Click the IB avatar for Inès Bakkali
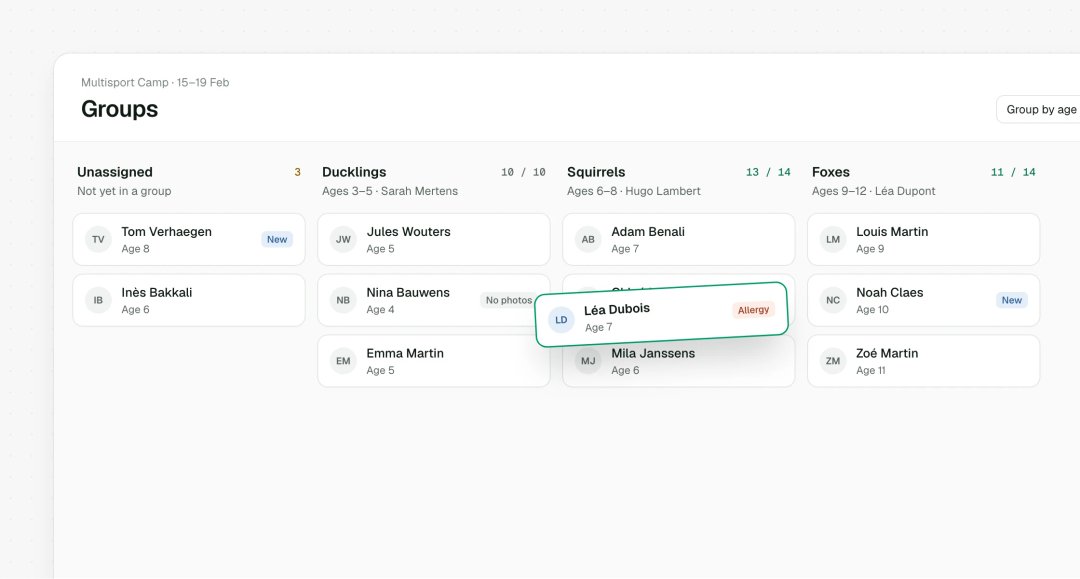The height and width of the screenshot is (579, 1080). (98, 300)
